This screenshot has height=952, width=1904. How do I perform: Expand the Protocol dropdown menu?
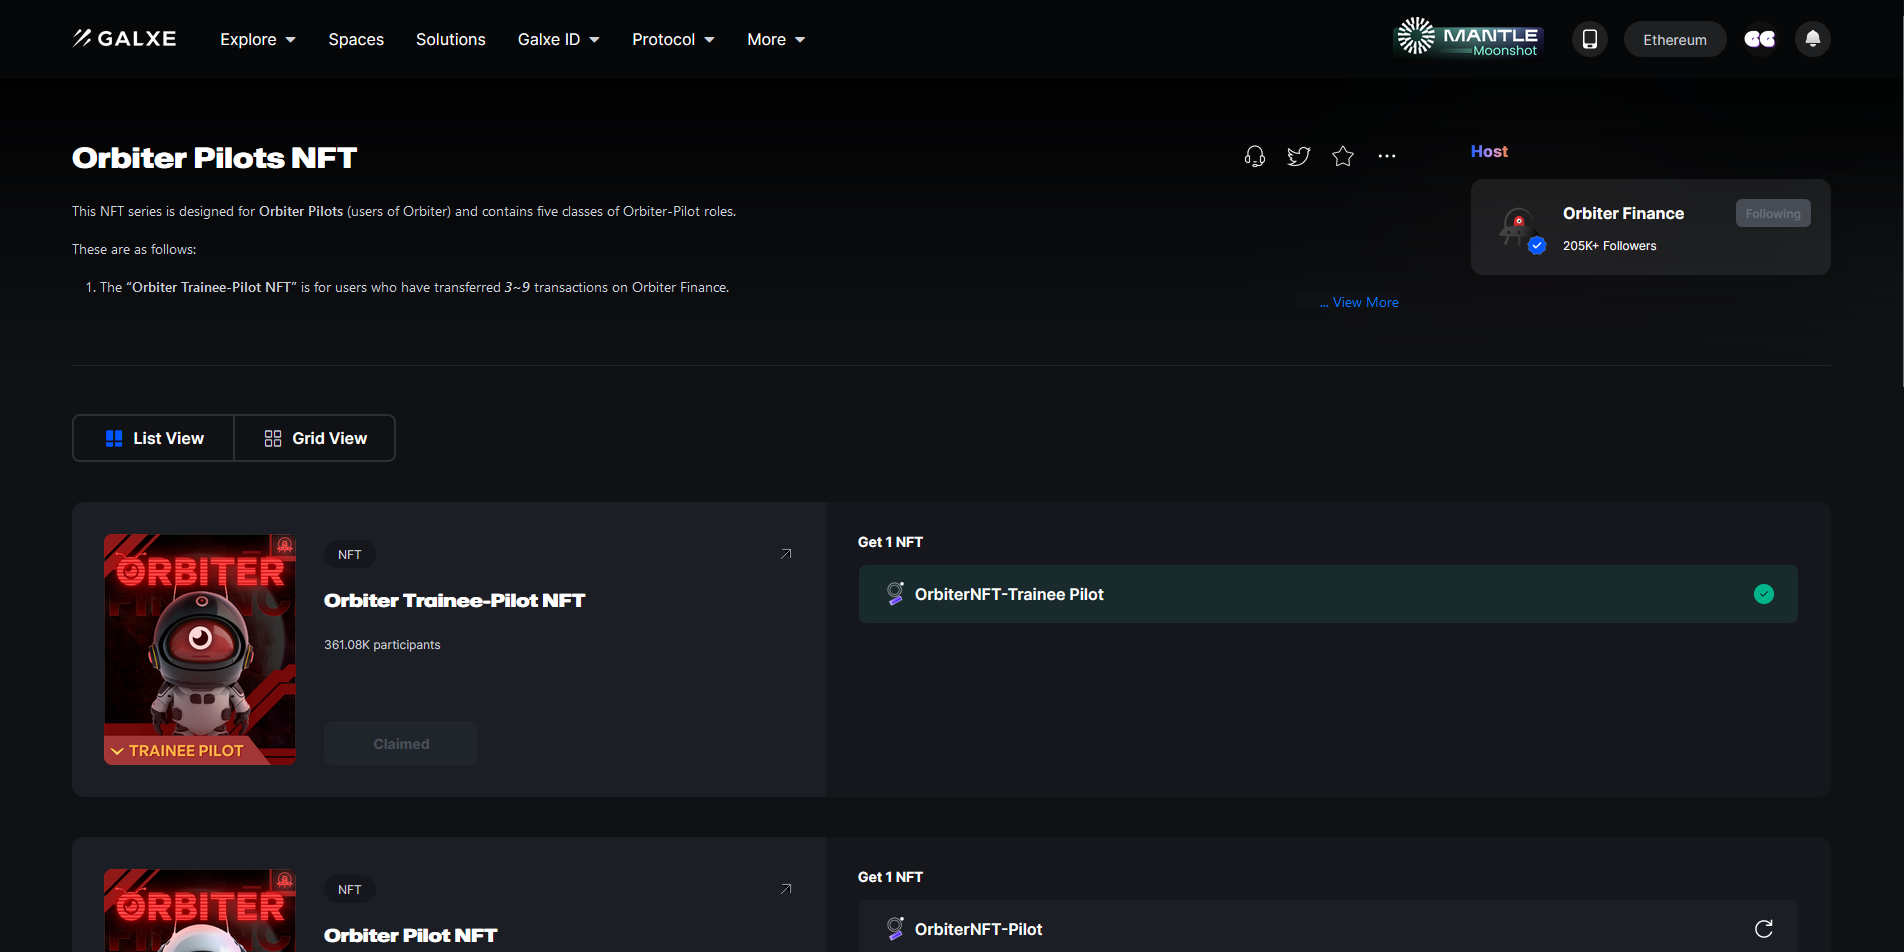[x=673, y=39]
